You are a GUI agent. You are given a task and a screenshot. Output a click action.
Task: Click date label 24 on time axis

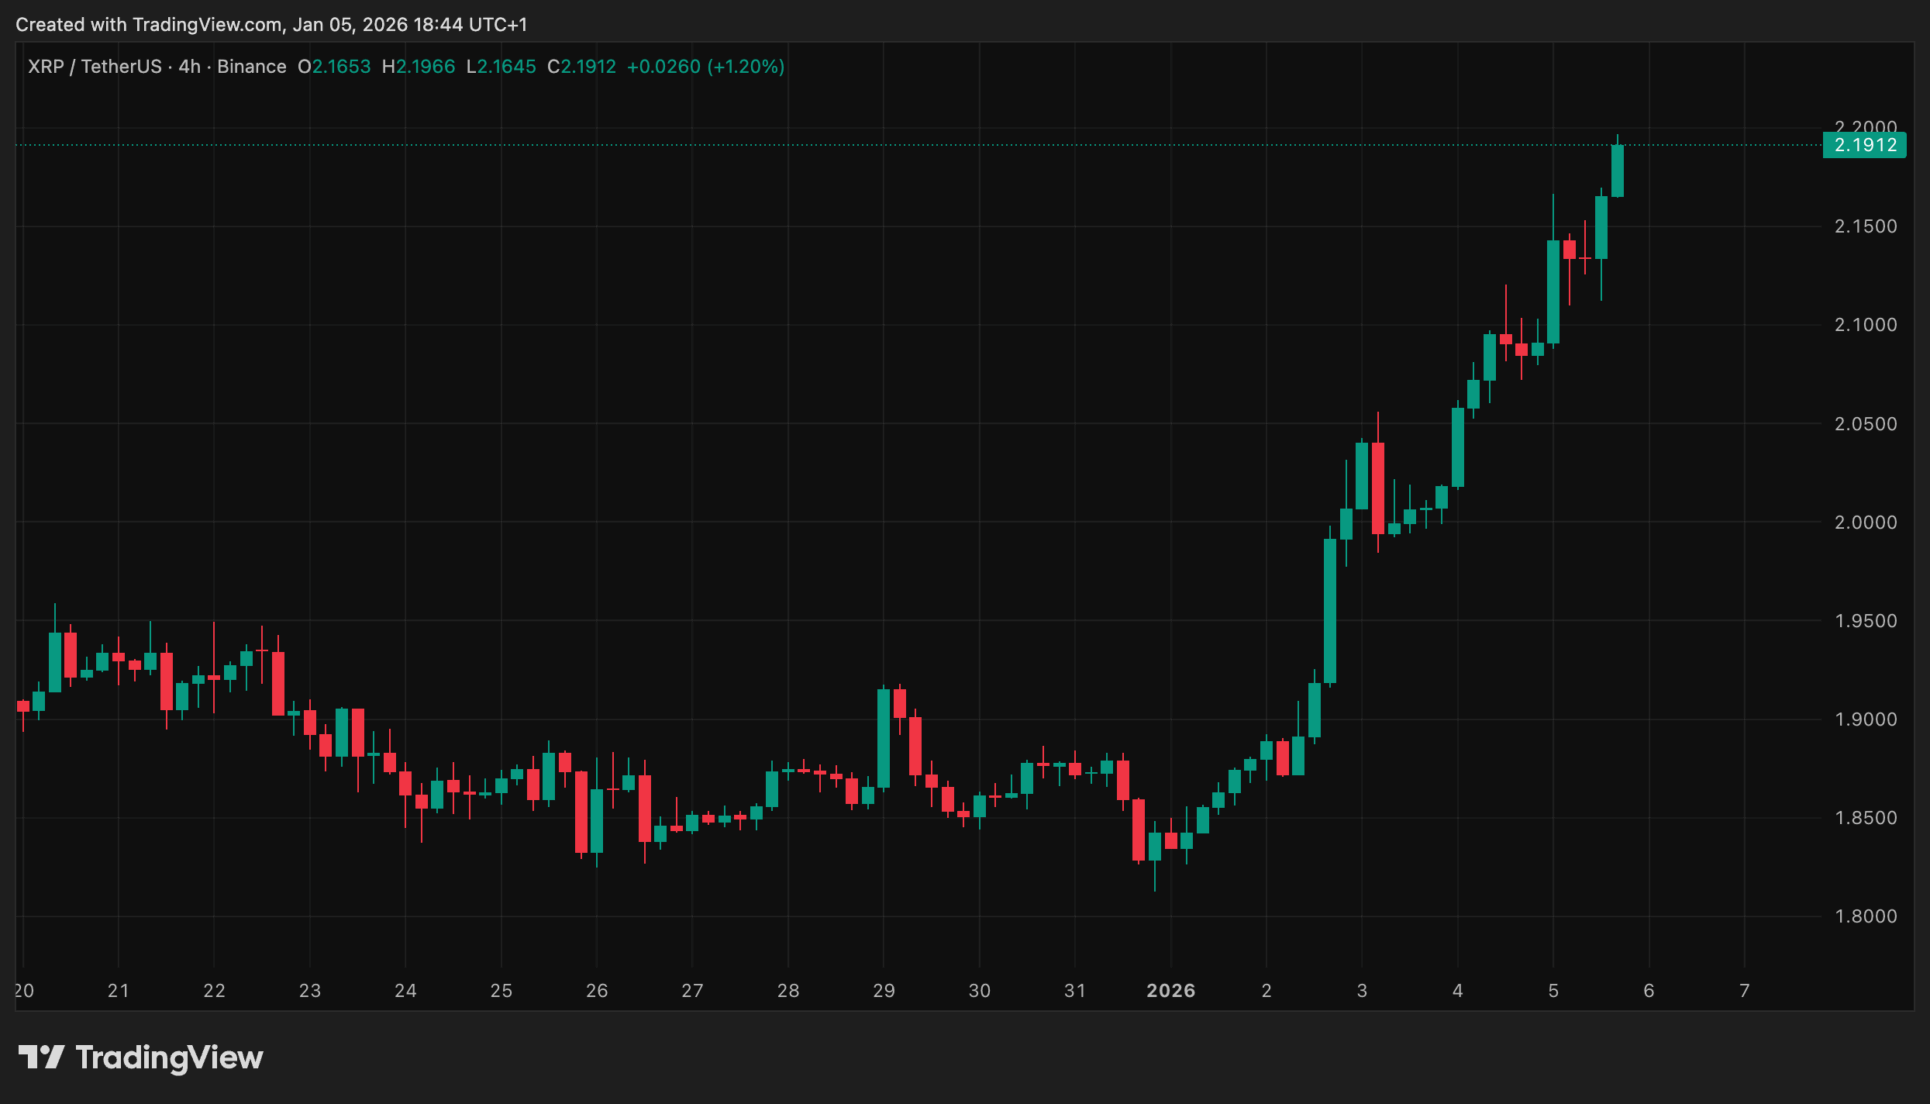[x=405, y=990]
